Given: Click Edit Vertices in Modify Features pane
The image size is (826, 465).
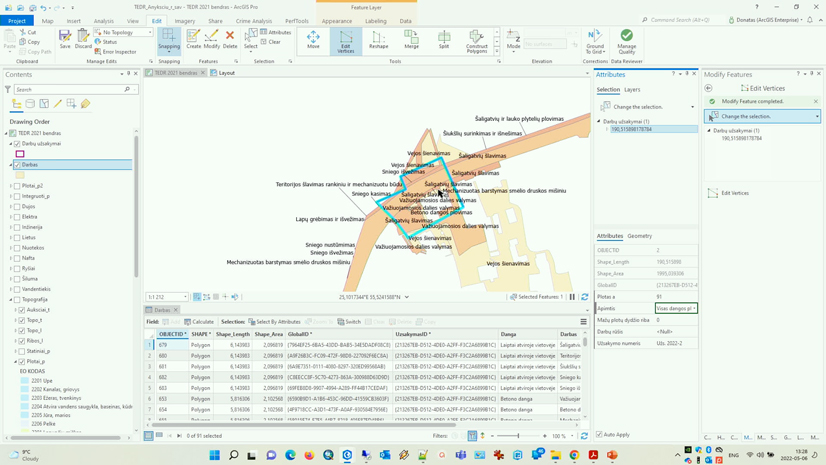Looking at the screenshot, I should [729, 193].
